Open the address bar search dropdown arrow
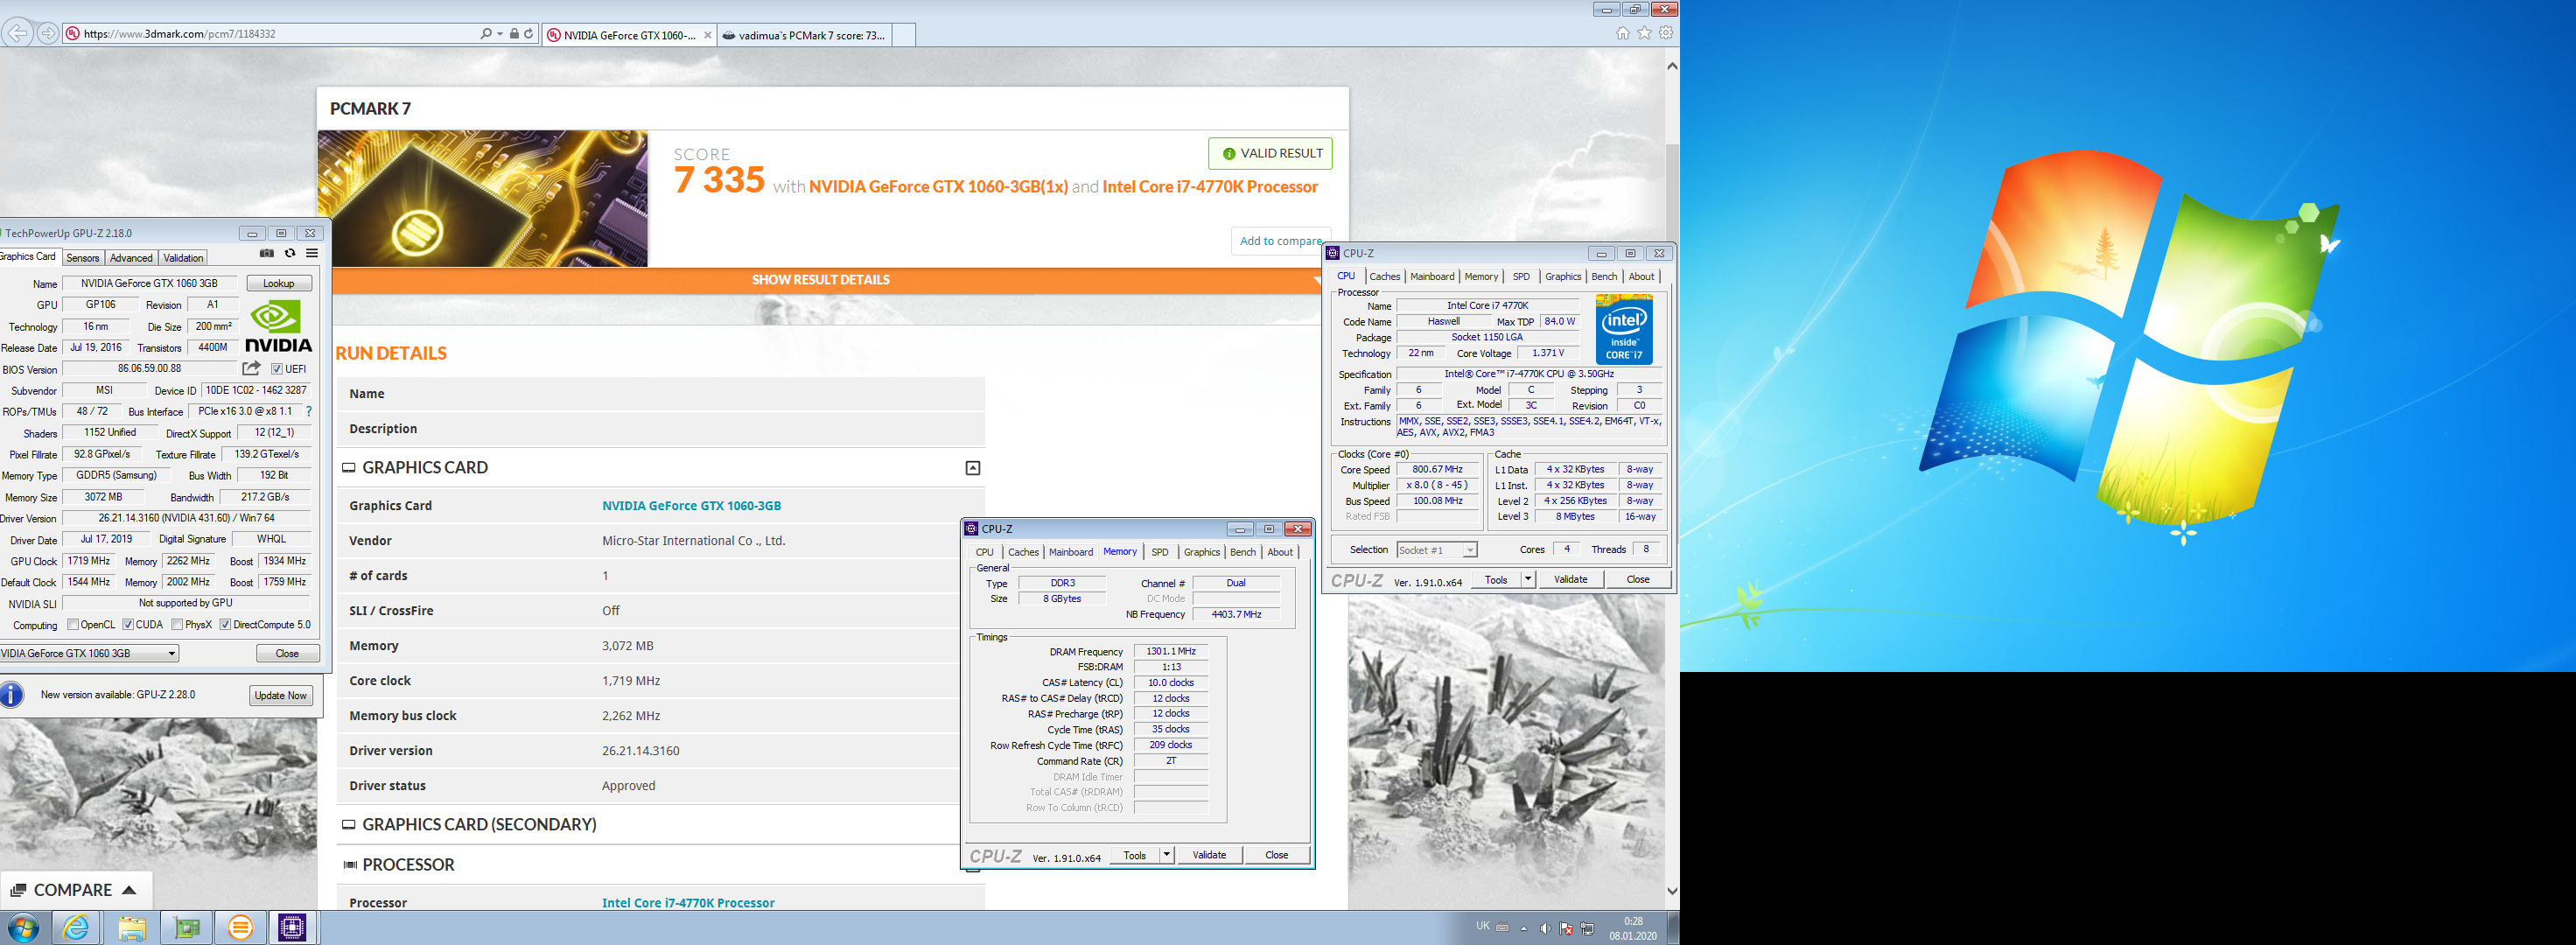Image resolution: width=2576 pixels, height=945 pixels. [499, 34]
